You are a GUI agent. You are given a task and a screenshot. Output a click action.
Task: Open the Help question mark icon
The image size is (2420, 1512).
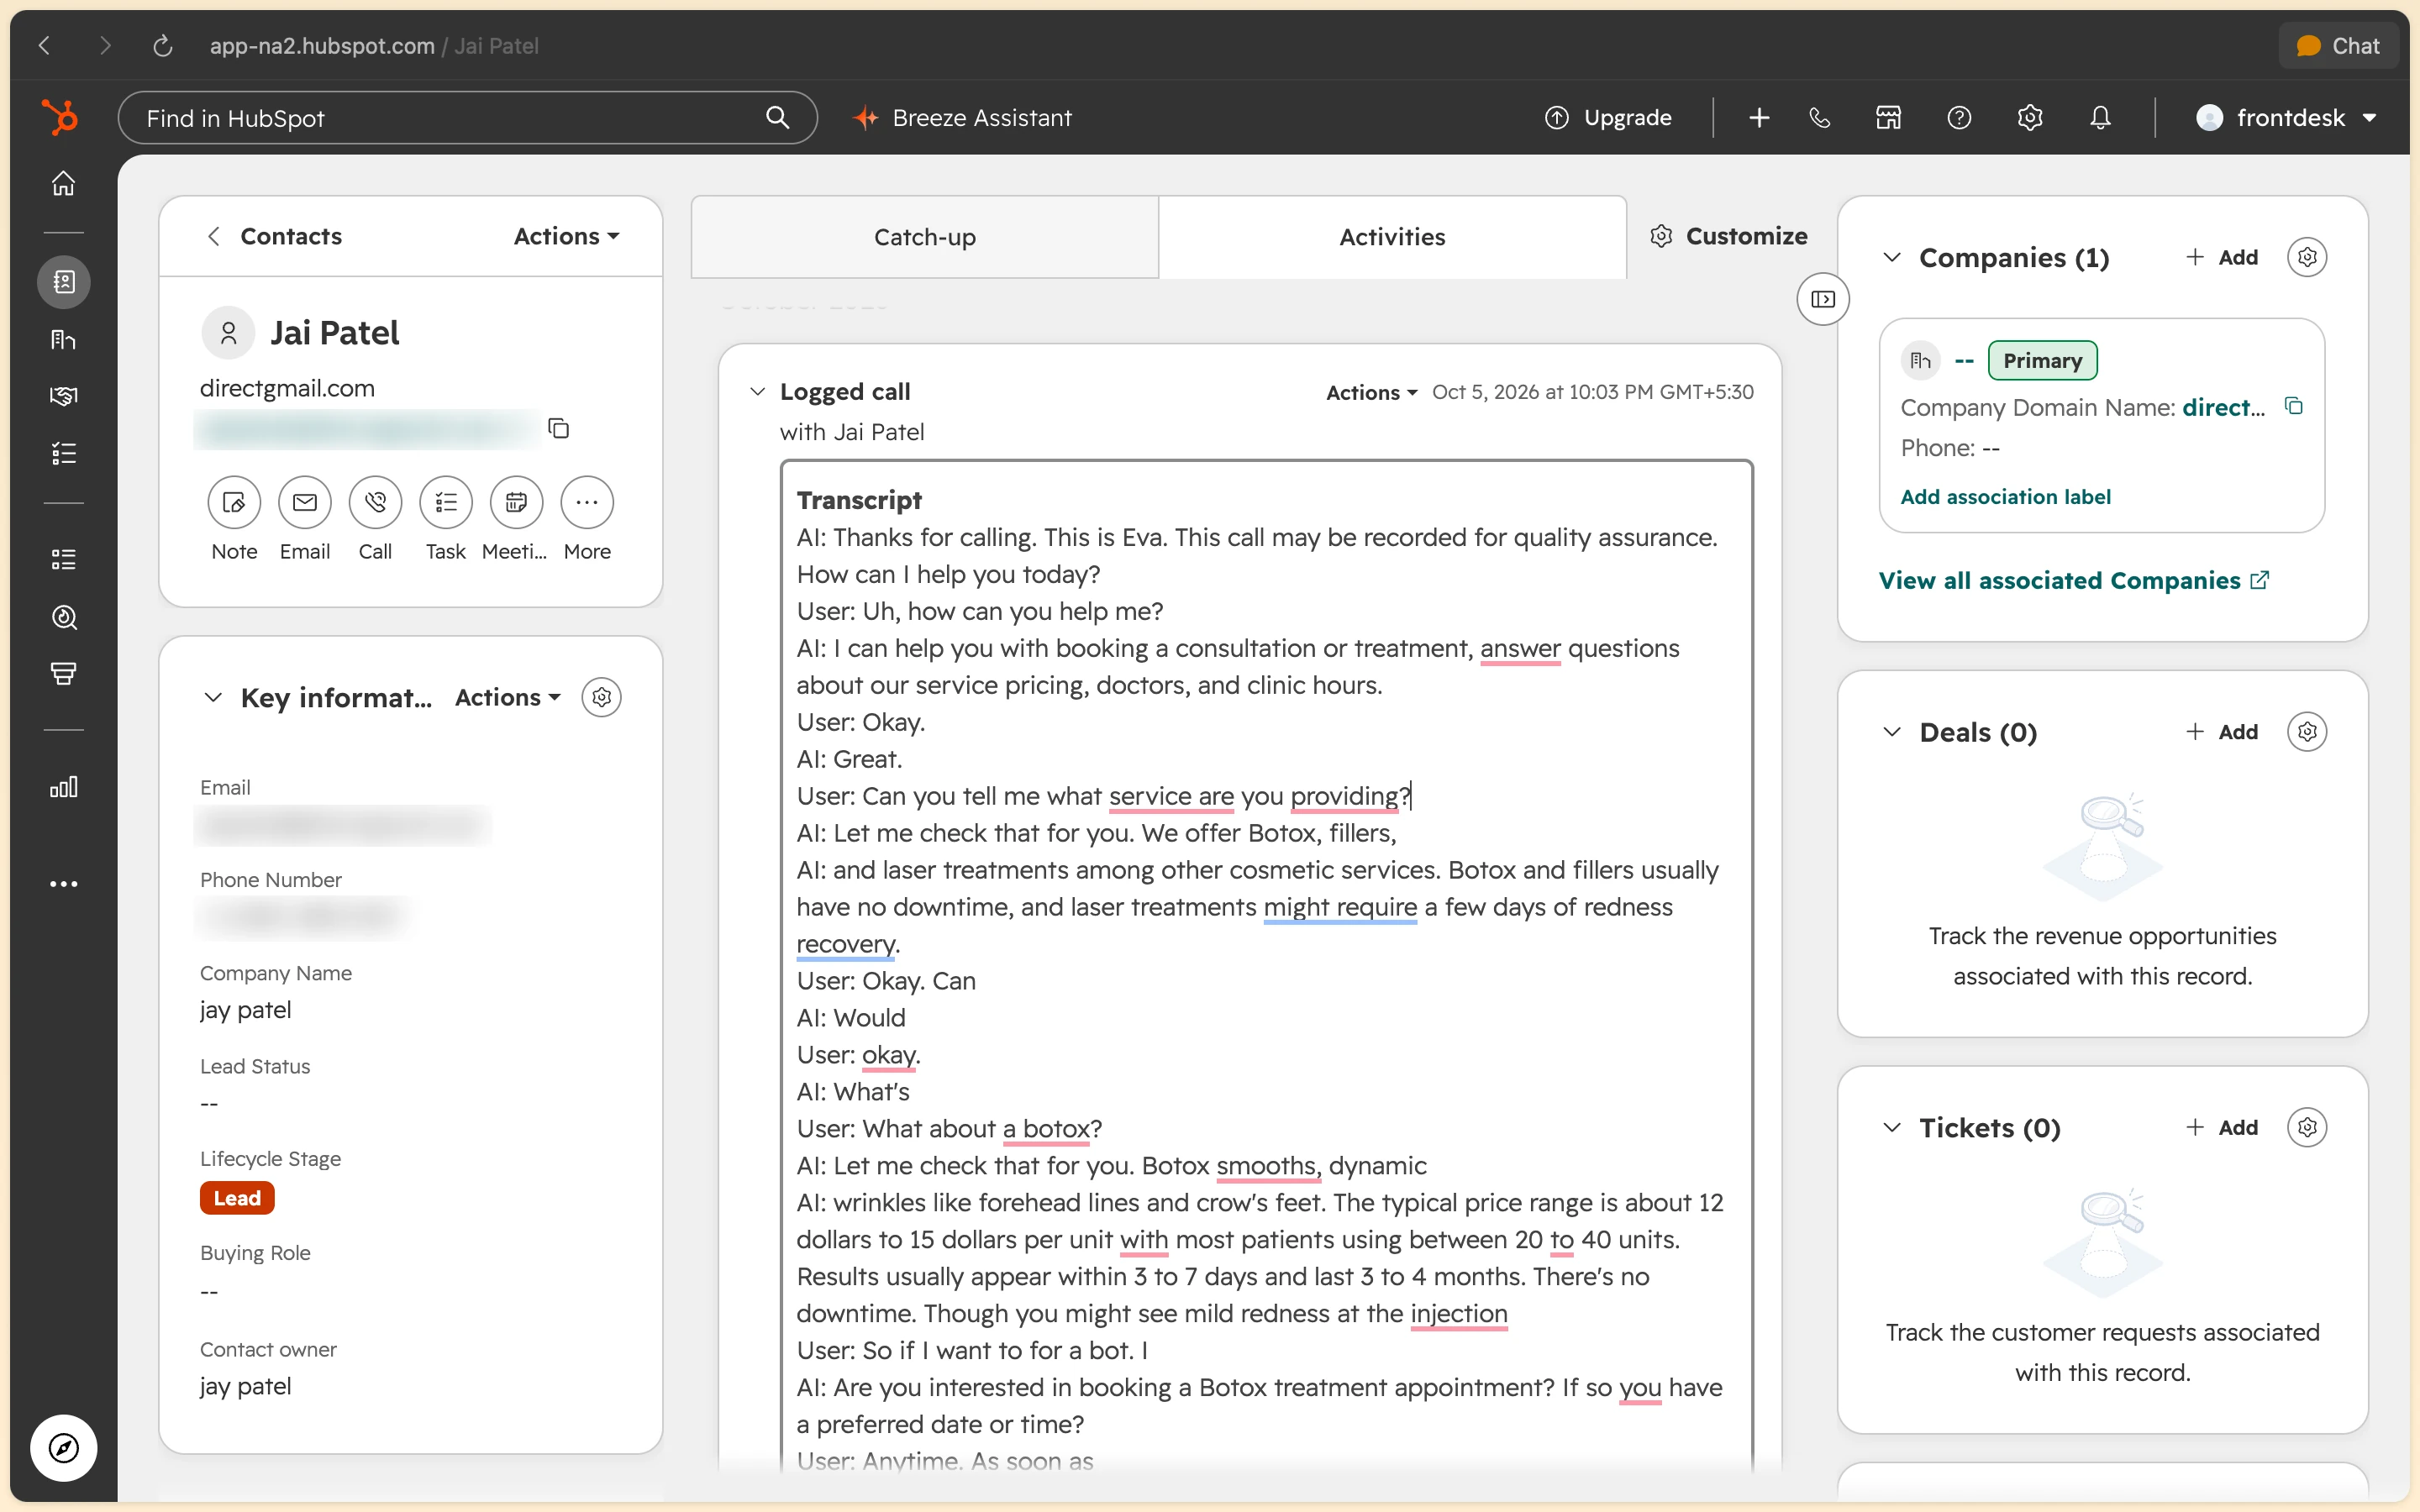(1959, 118)
